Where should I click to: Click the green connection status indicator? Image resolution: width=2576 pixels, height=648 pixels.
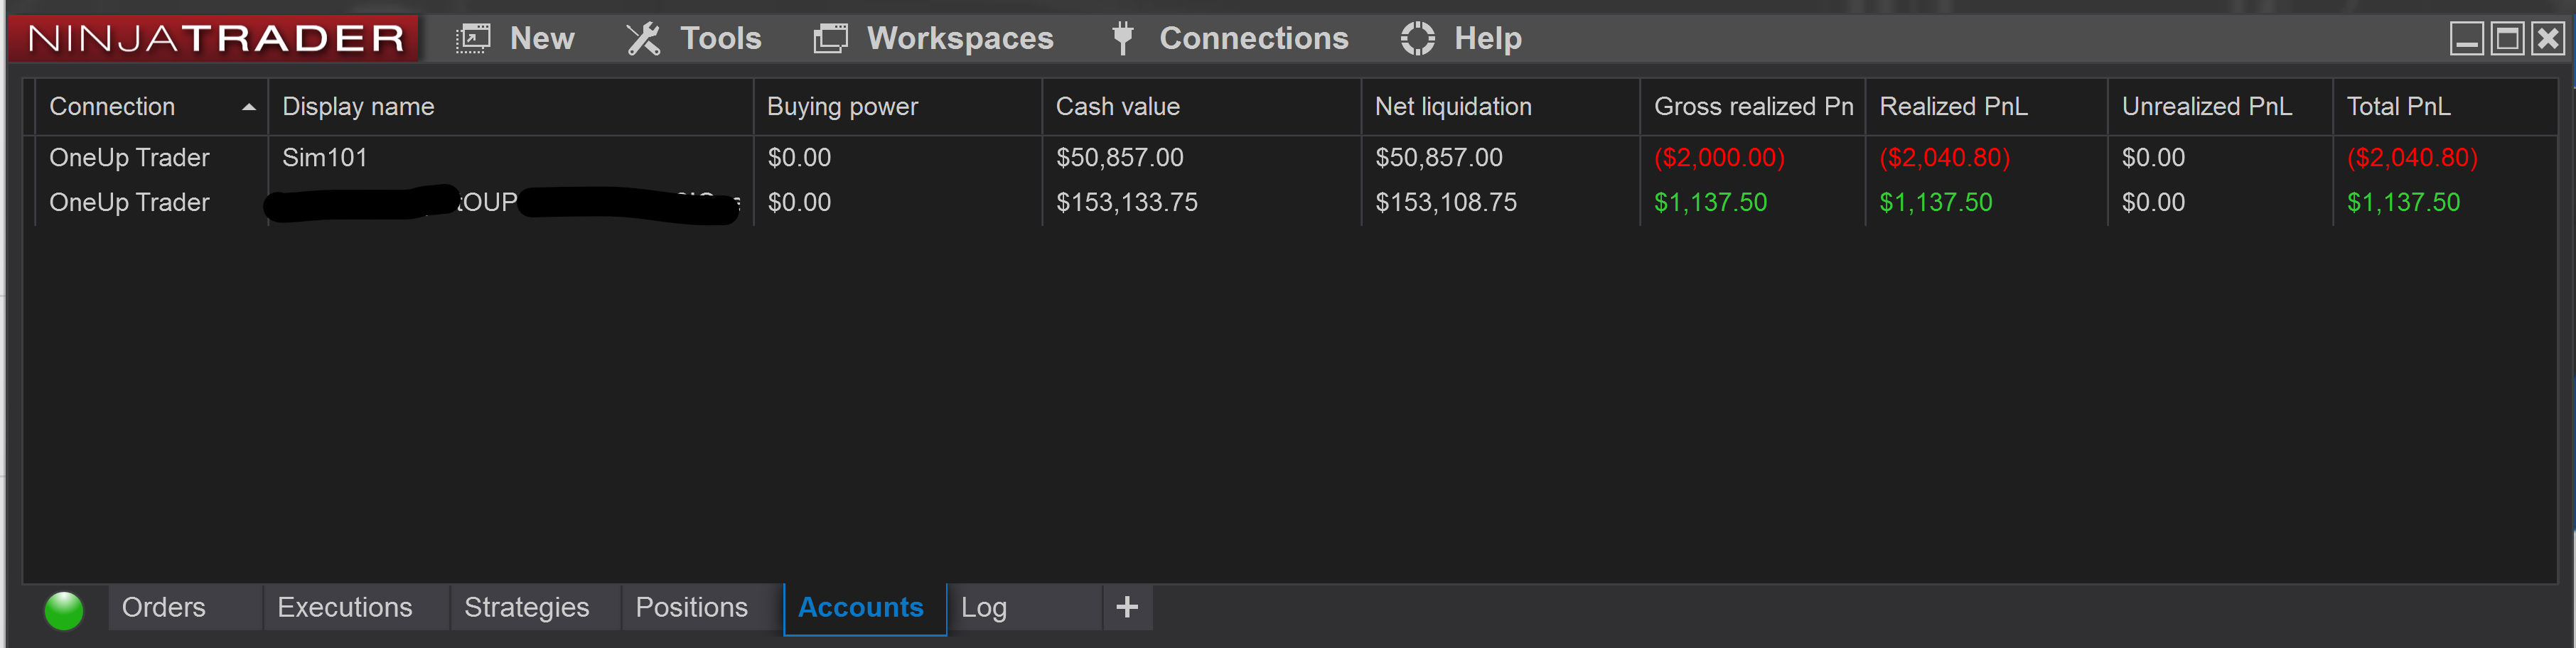[64, 610]
